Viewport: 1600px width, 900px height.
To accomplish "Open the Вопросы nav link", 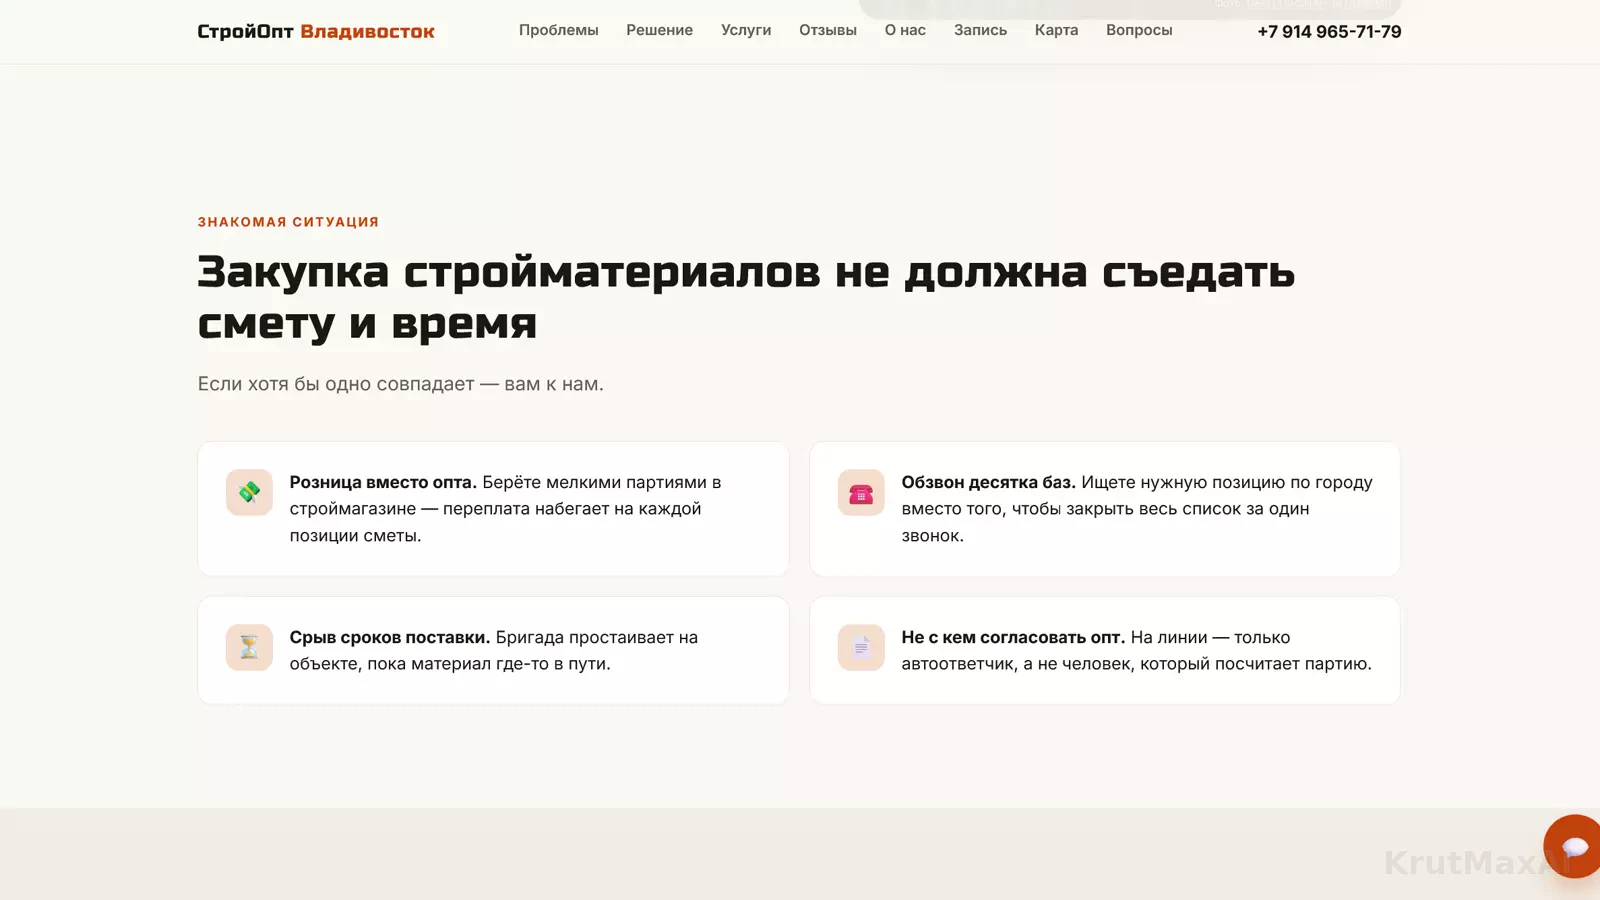I will pyautogui.click(x=1139, y=30).
